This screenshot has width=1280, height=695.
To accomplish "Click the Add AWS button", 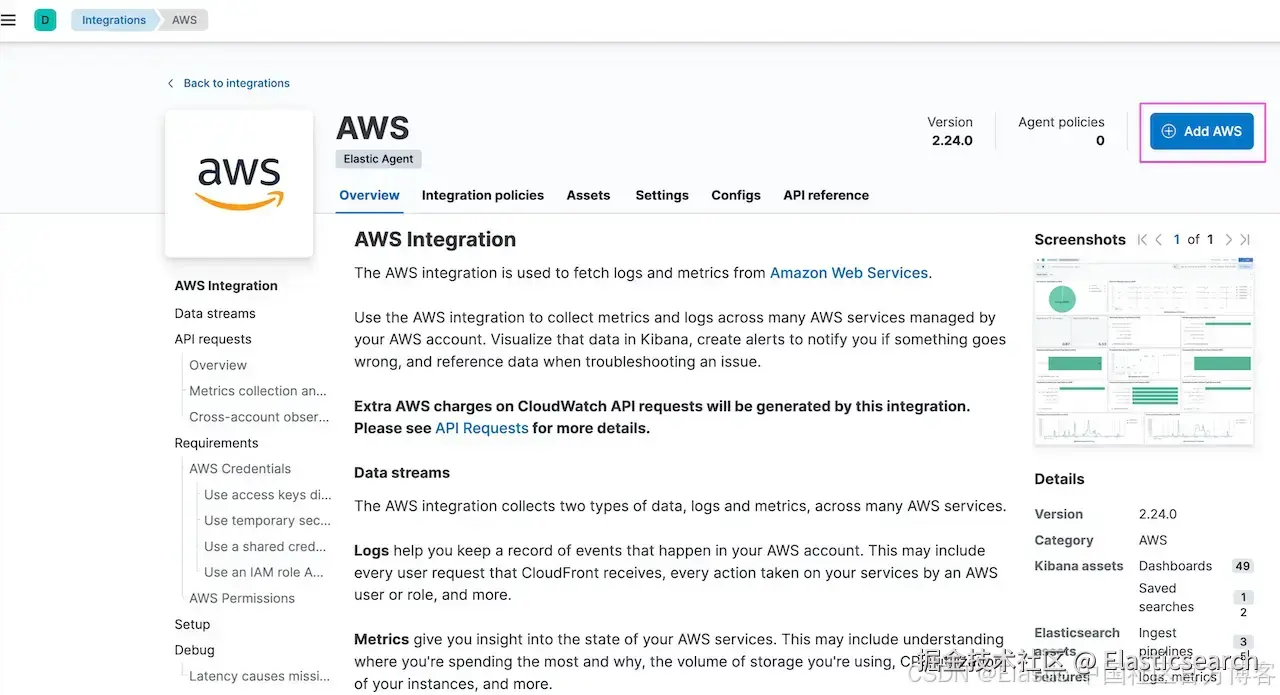I will (x=1201, y=131).
